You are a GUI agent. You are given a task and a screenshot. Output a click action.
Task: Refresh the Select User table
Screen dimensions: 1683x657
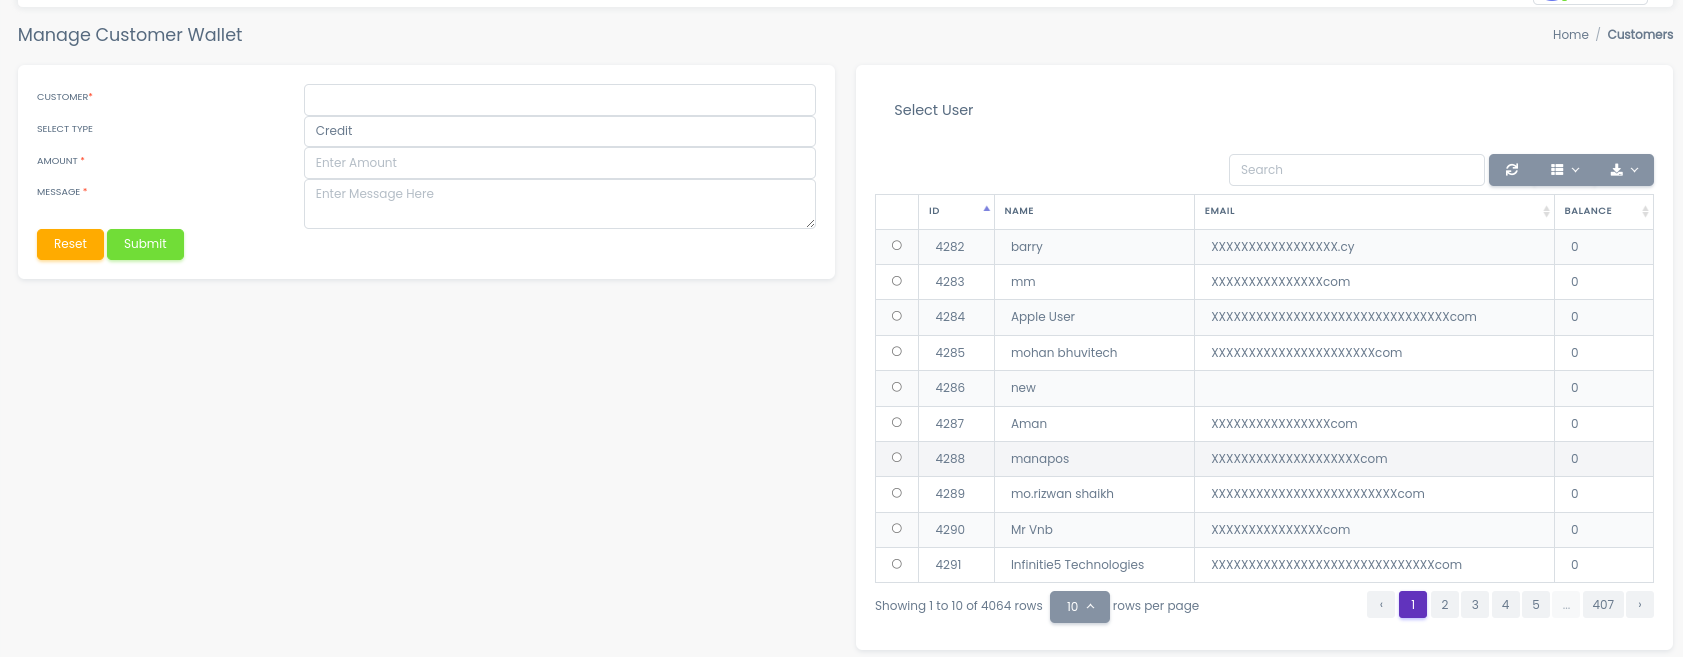pyautogui.click(x=1512, y=170)
